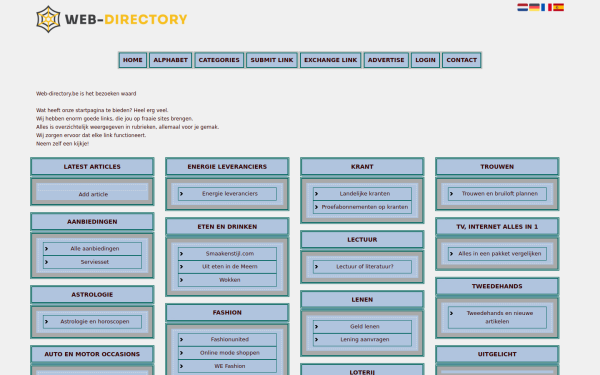This screenshot has width=600, height=375.
Task: Open Proefabonnementen op kranten link
Action: click(x=365, y=207)
